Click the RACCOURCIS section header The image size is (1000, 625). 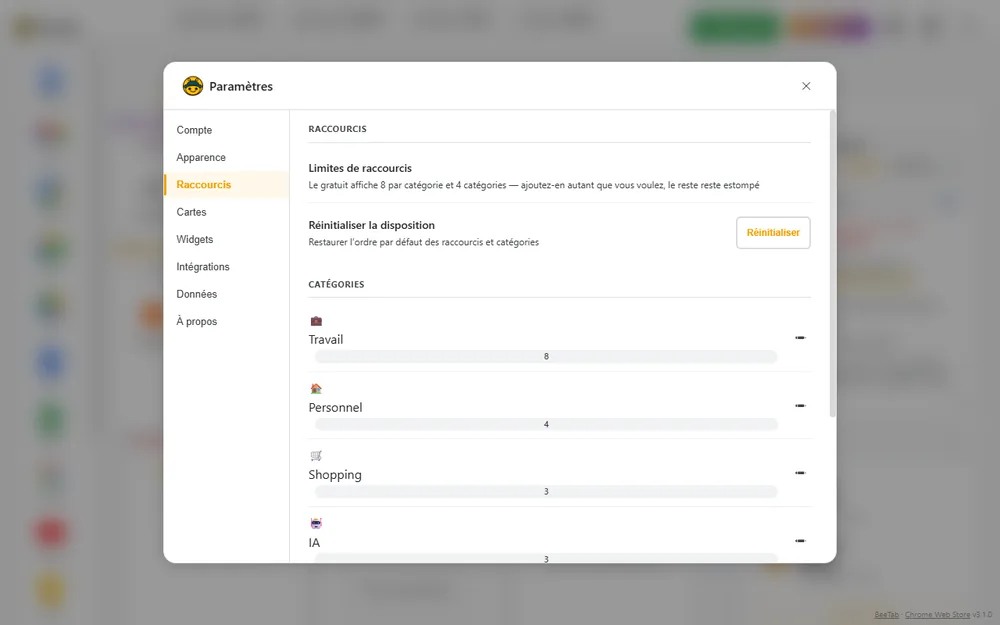[337, 129]
